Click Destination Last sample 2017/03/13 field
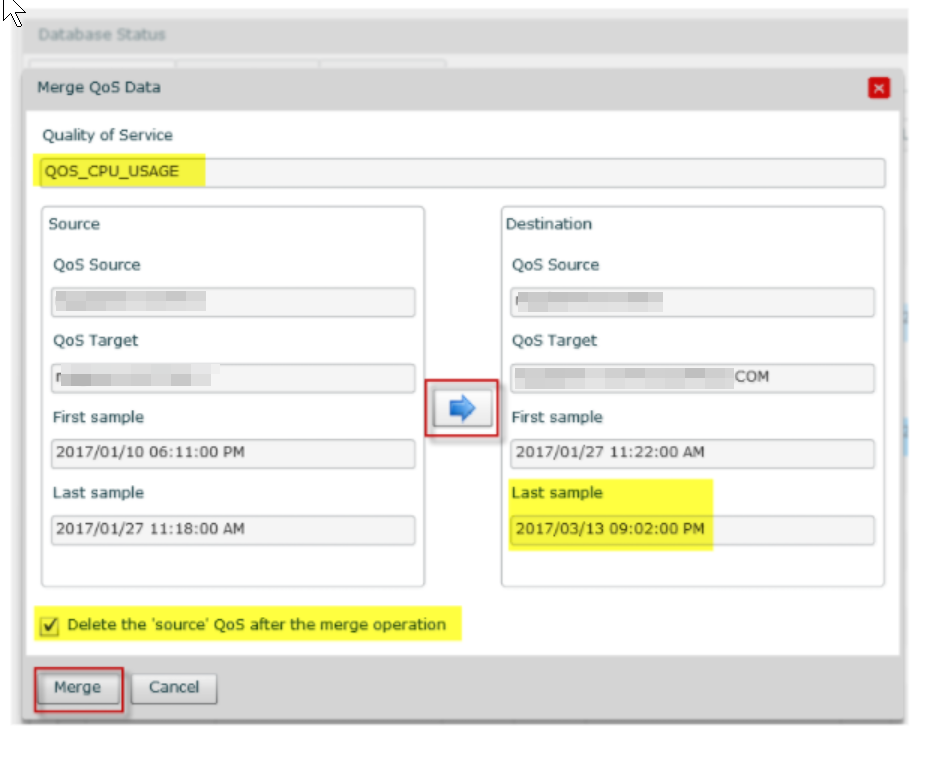The width and height of the screenshot is (945, 758). (692, 529)
